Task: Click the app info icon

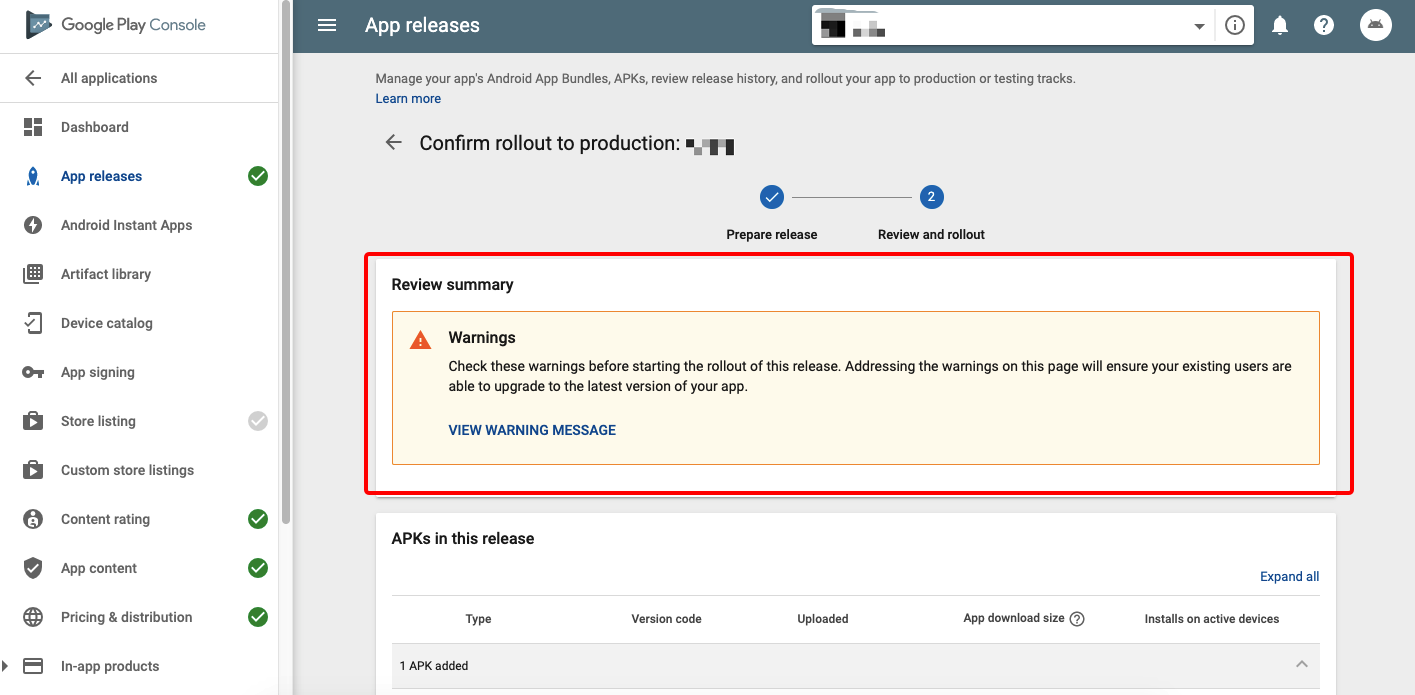Action: (x=1235, y=26)
